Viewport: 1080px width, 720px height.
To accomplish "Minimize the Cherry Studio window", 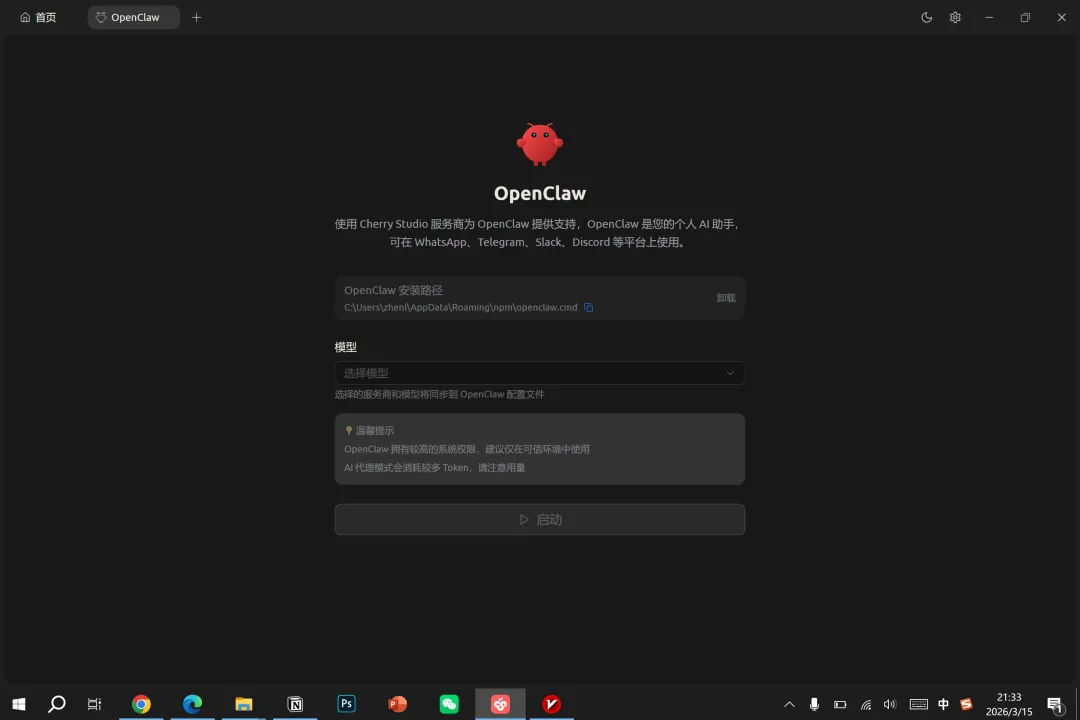I will pyautogui.click(x=988, y=17).
